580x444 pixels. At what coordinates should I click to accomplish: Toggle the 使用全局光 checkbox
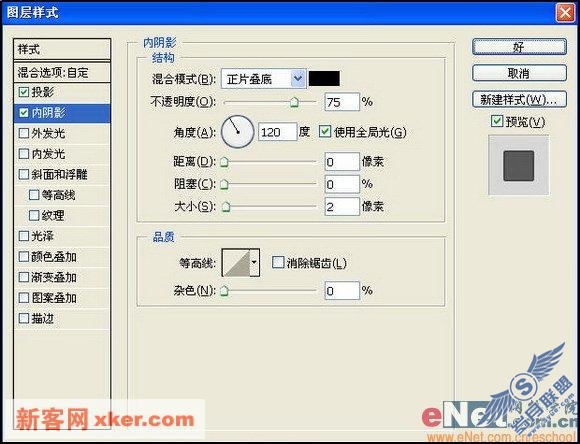point(324,132)
